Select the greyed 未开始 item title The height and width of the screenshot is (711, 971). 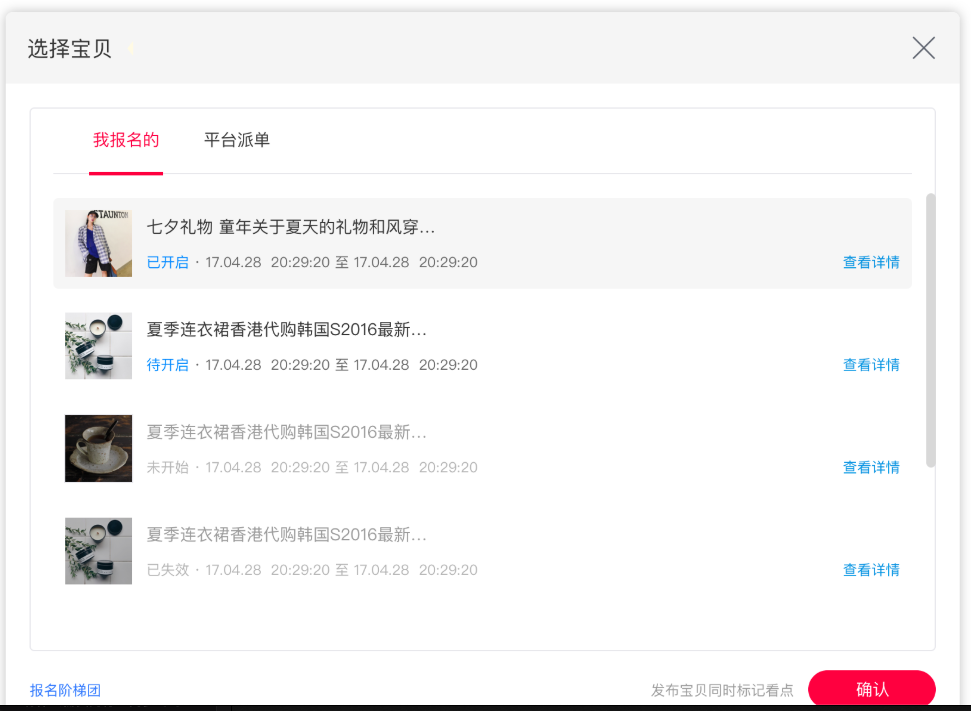pyautogui.click(x=287, y=432)
